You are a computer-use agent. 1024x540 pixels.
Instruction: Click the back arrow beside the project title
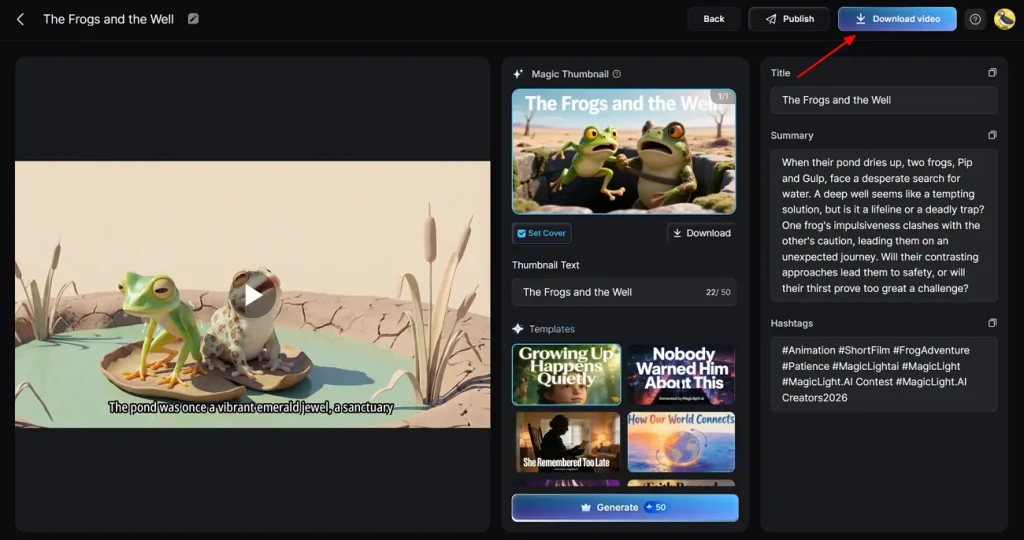pos(20,19)
